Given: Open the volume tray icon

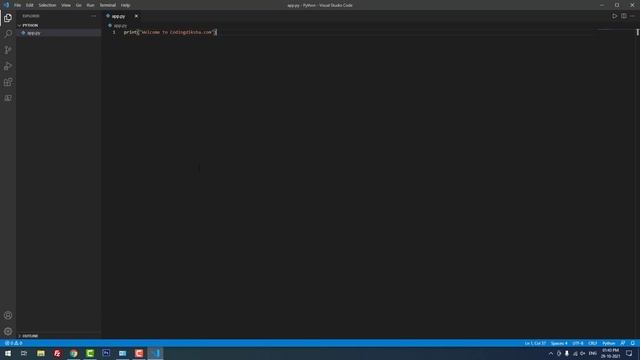Looking at the screenshot, I should tap(583, 353).
